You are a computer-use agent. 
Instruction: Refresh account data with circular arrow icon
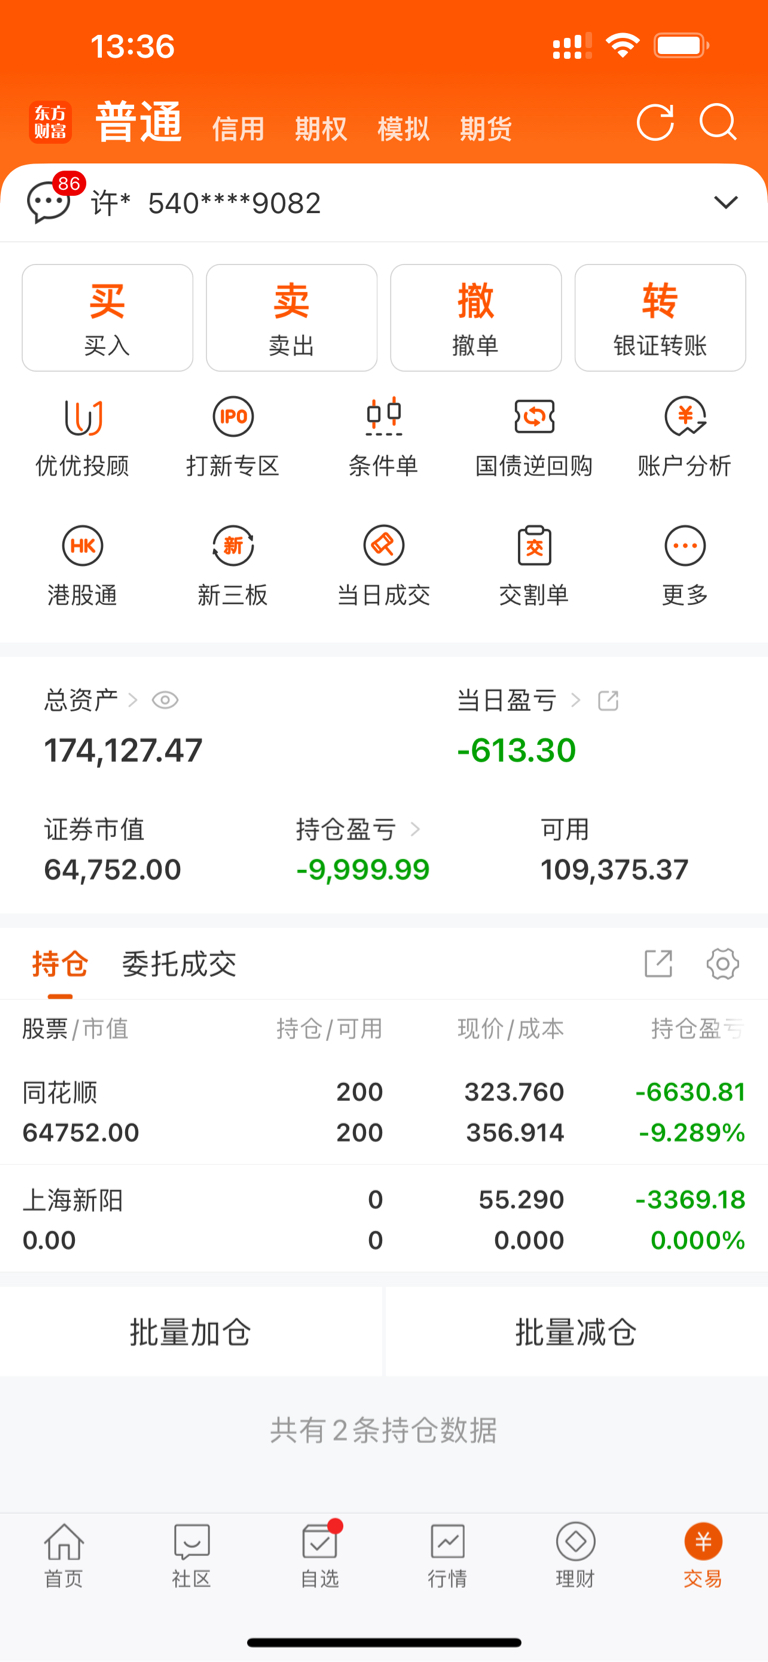point(655,123)
